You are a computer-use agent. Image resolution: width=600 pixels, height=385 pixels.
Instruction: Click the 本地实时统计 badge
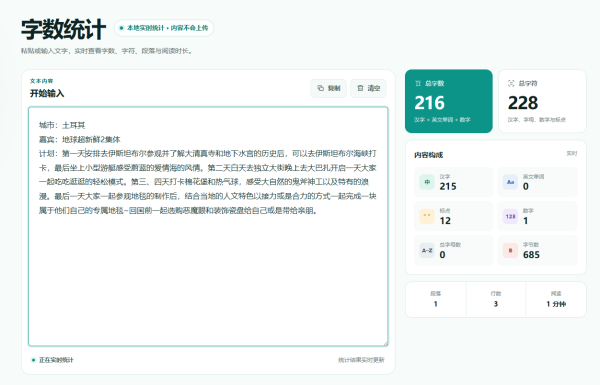[164, 28]
